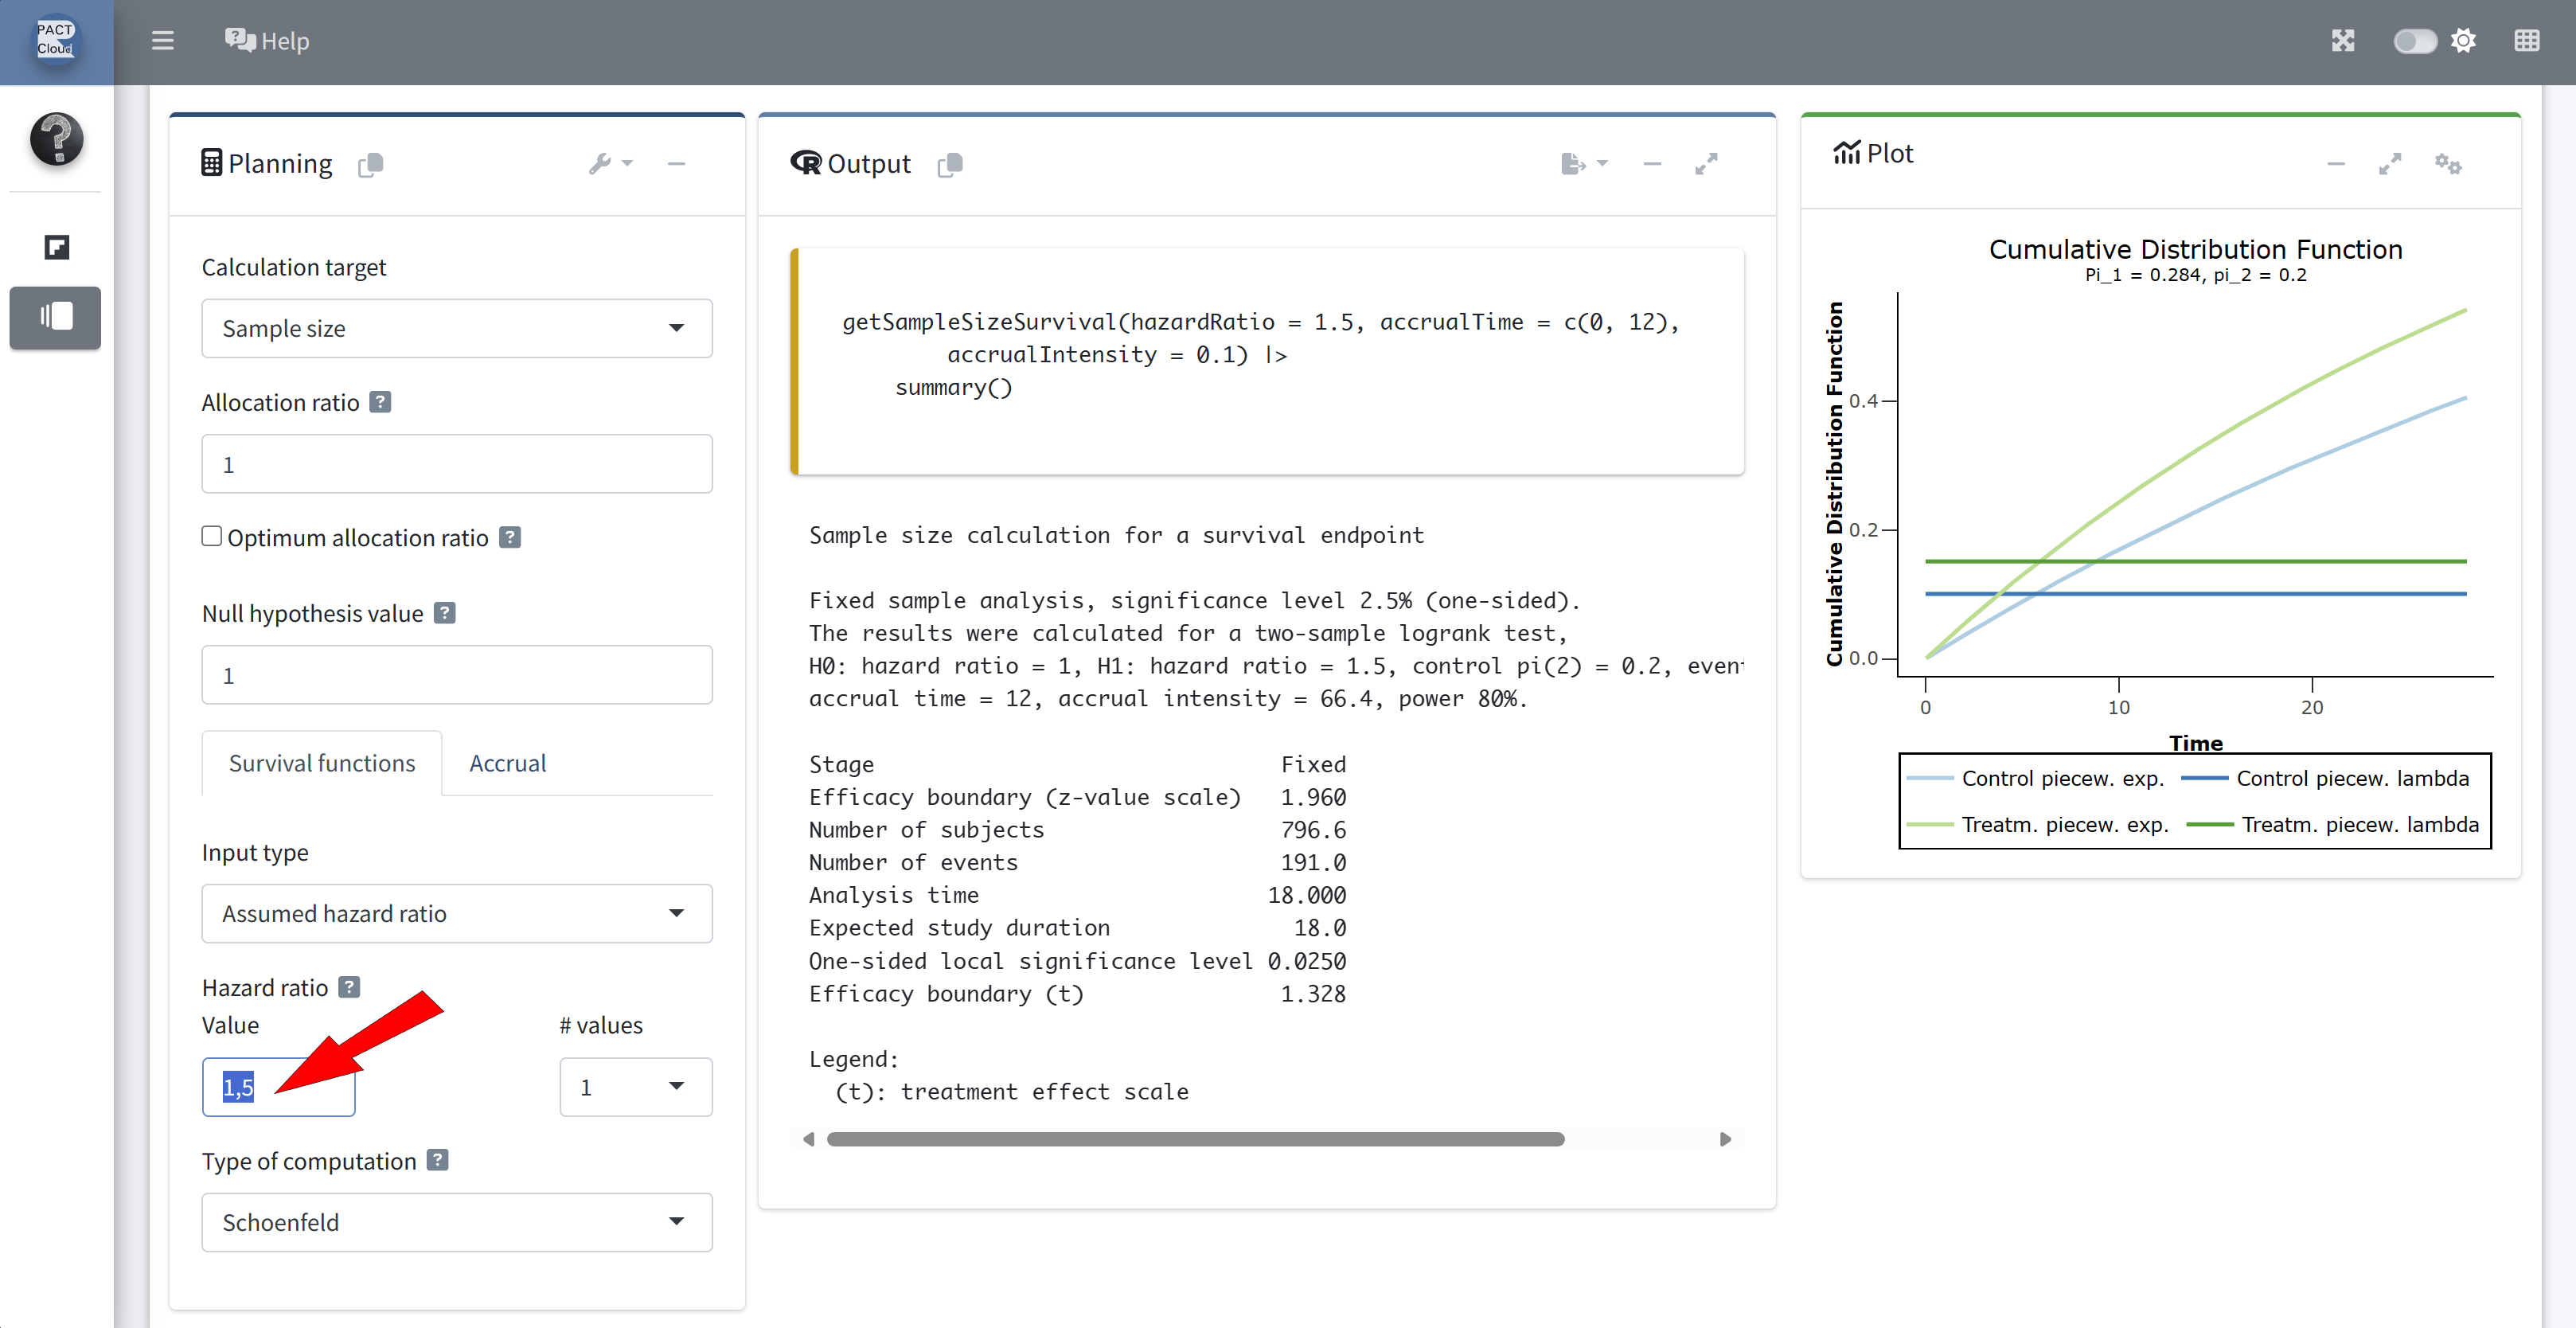This screenshot has width=2576, height=1328.
Task: Open Input type Assumed hazard ratio dropdown
Action: click(456, 913)
